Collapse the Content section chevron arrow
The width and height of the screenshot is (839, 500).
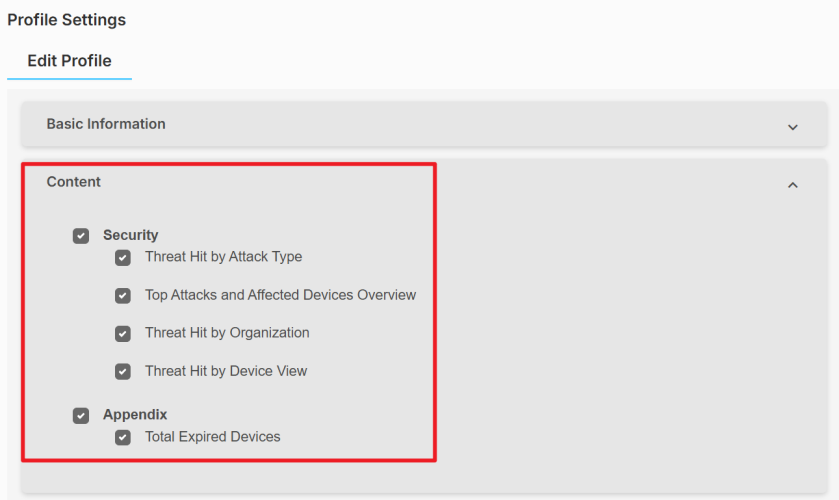792,184
